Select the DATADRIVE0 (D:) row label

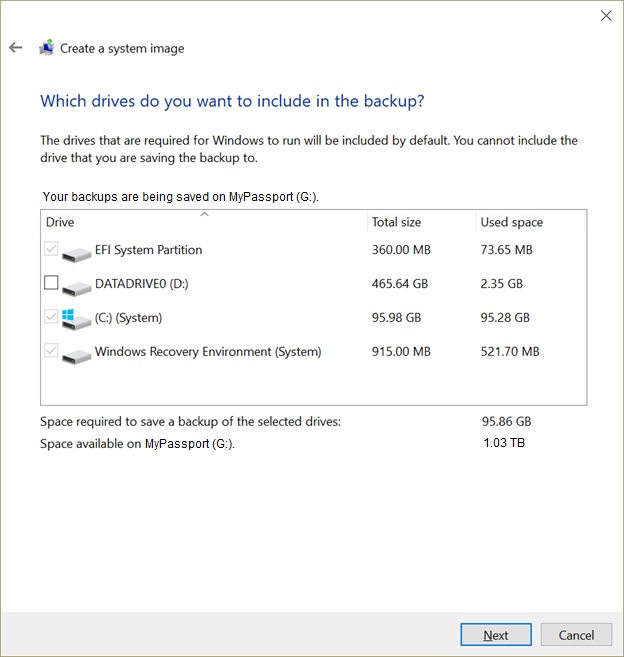click(142, 284)
